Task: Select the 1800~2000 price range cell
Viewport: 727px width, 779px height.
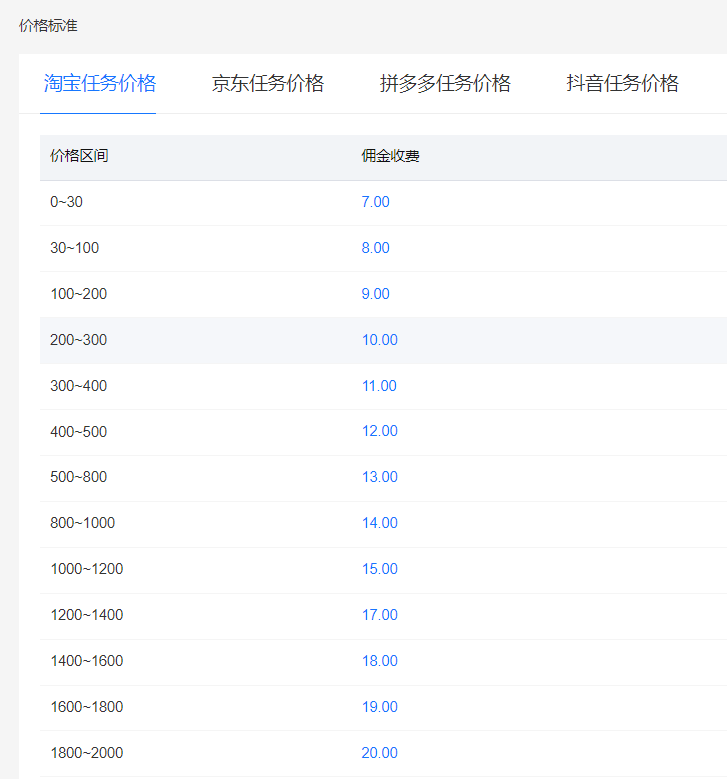Action: 86,753
